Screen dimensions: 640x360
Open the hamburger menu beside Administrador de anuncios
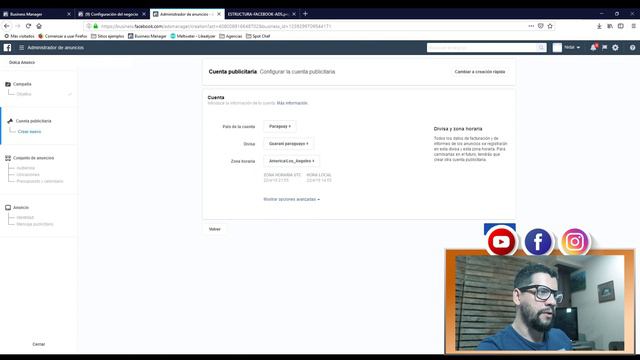[x=21, y=48]
